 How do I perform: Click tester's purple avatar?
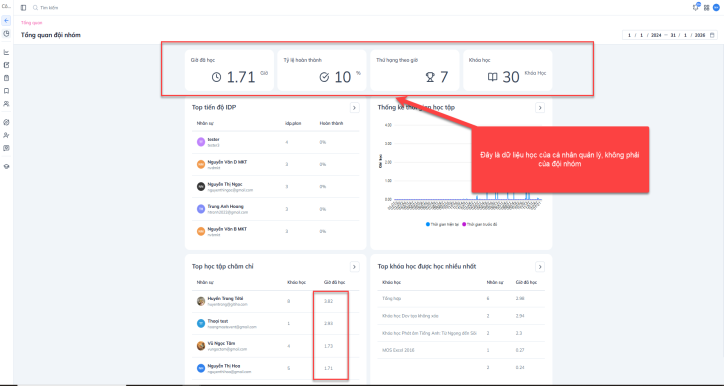pos(201,142)
